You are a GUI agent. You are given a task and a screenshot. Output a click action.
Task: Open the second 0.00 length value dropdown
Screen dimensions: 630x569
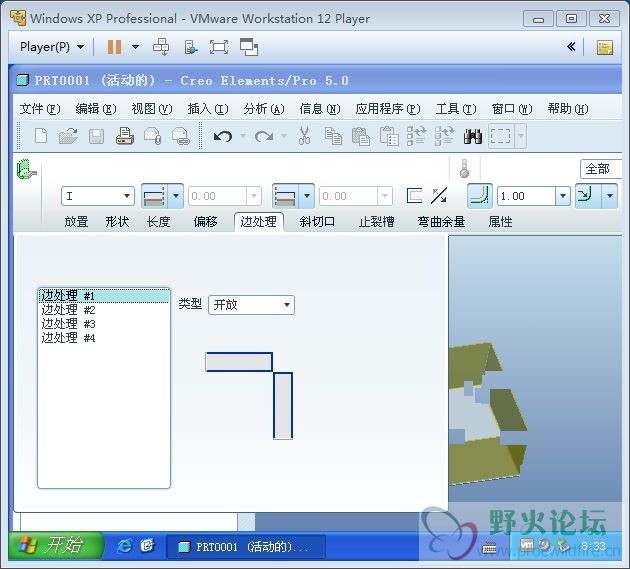tap(385, 196)
